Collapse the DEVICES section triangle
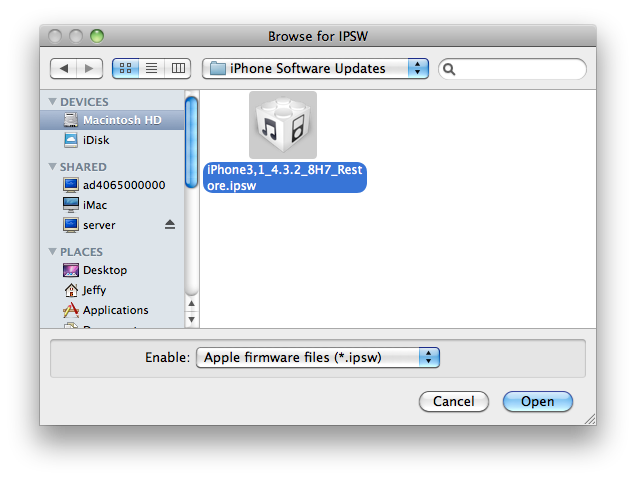Viewport: 636px width, 480px height. pyautogui.click(x=52, y=101)
